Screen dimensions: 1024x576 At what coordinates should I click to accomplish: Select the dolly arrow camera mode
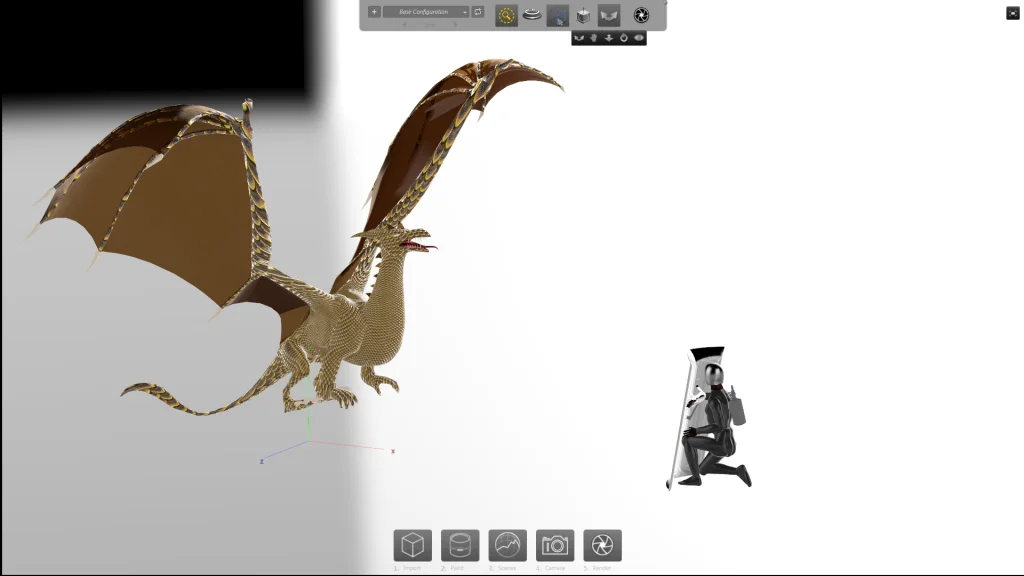point(608,38)
